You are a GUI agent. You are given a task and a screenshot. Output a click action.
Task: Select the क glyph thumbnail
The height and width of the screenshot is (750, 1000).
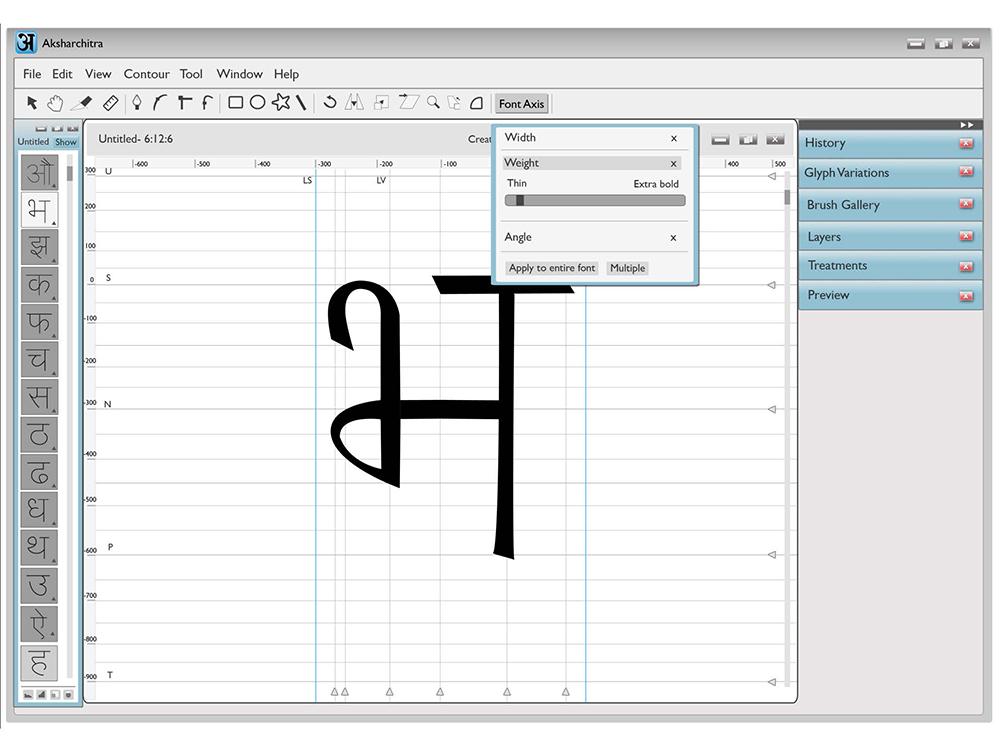point(39,284)
